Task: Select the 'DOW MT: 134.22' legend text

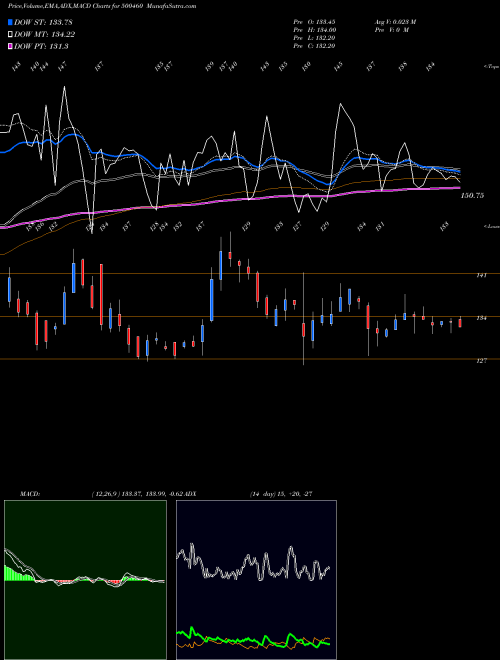Action: click(x=45, y=35)
